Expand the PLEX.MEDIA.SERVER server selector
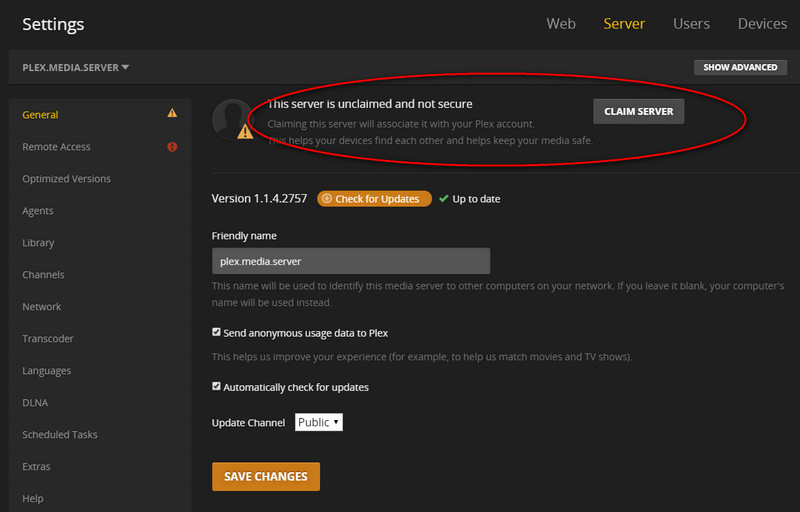Image resolution: width=800 pixels, height=512 pixels. click(x=76, y=67)
